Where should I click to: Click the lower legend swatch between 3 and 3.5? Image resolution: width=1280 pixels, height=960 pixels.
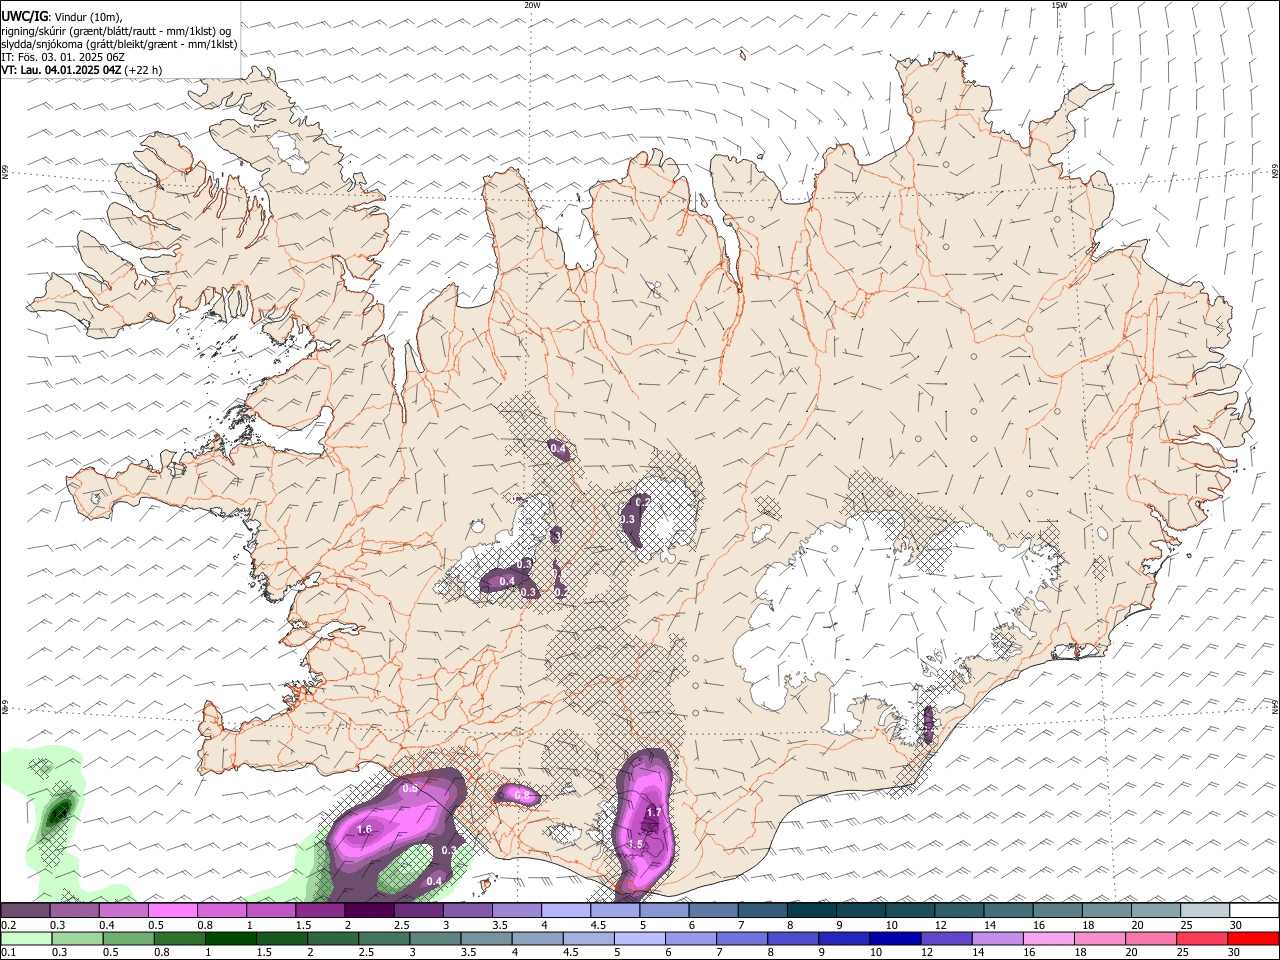(x=435, y=939)
